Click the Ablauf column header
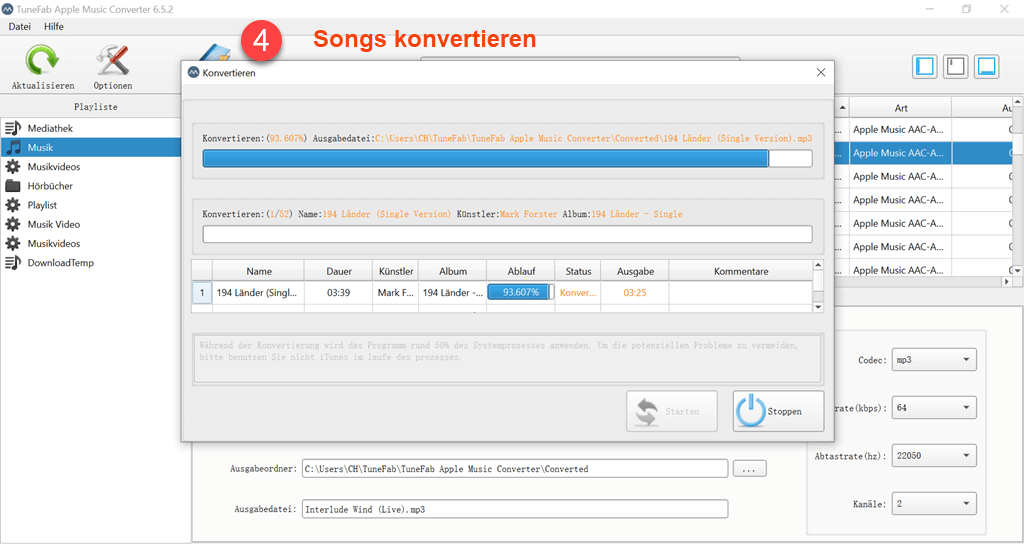Screen dimensions: 1024x544 (521, 271)
